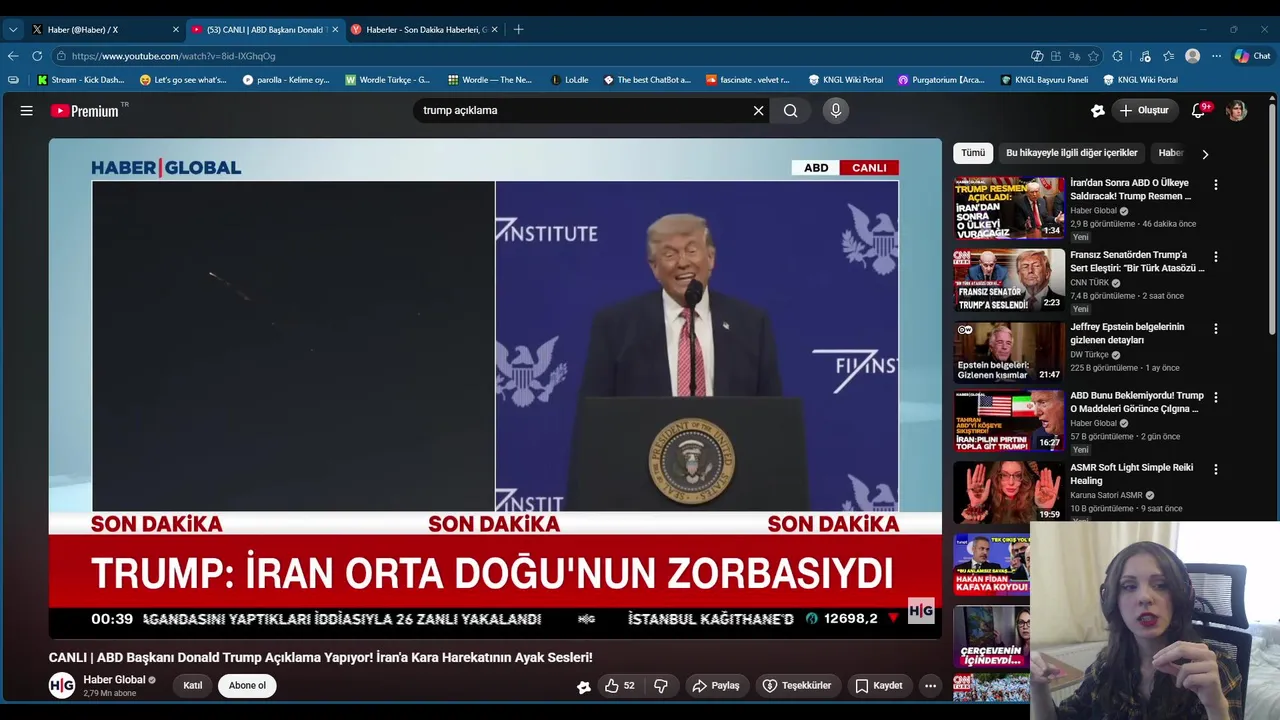The height and width of the screenshot is (720, 1280).
Task: Open LoLdle bookmark
Action: pyautogui.click(x=570, y=80)
